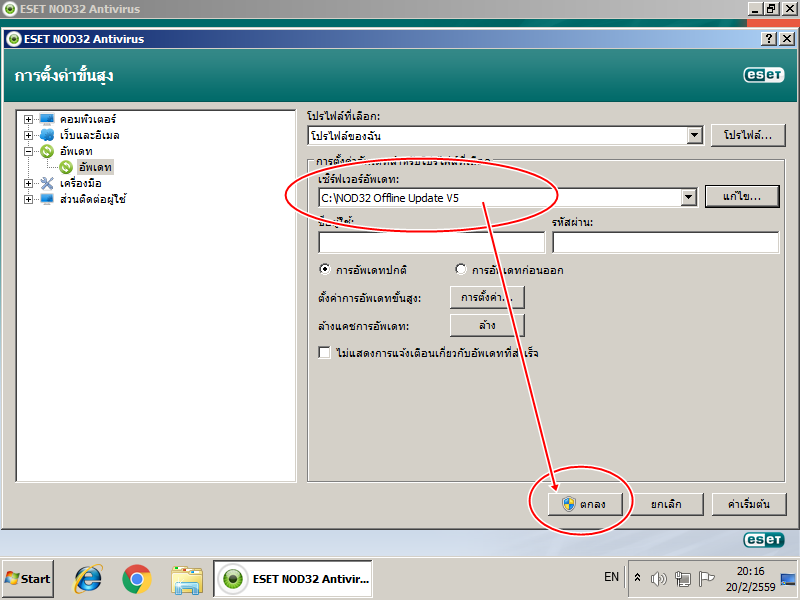Click the volume speaker icon in the tray
Screen dimensions: 800x600
[659, 579]
